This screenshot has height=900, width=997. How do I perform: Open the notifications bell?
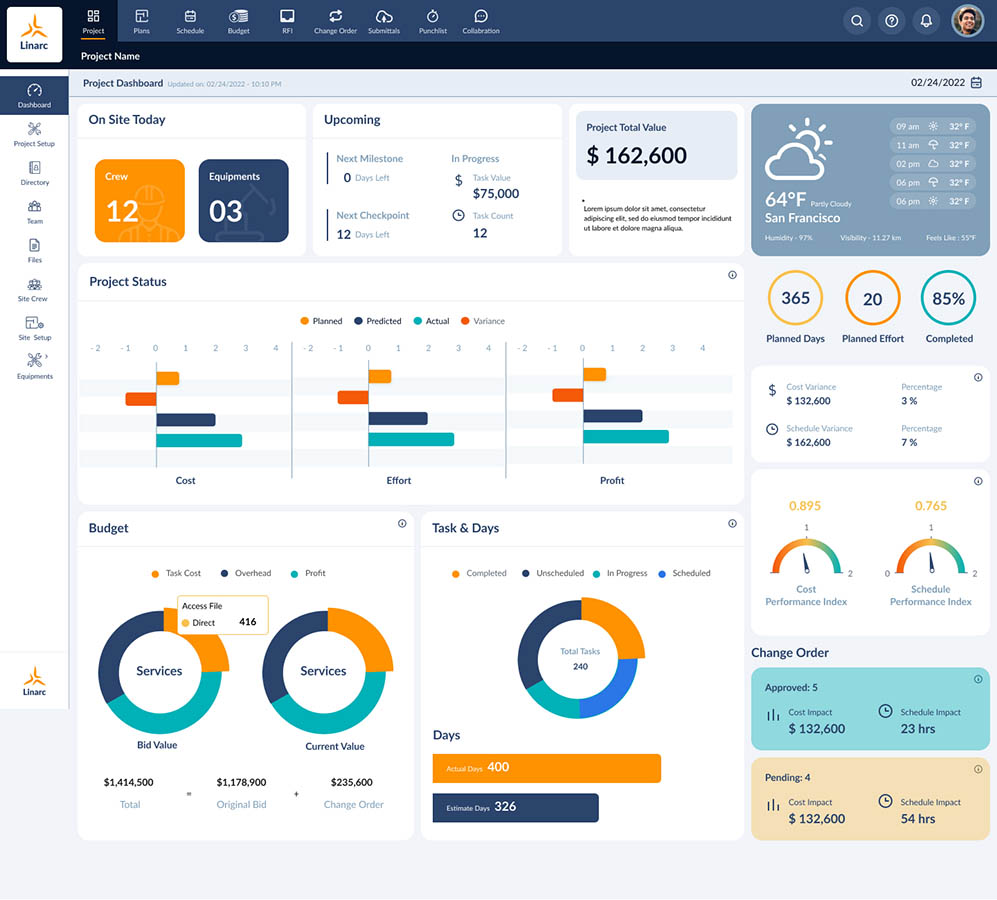pyautogui.click(x=927, y=21)
